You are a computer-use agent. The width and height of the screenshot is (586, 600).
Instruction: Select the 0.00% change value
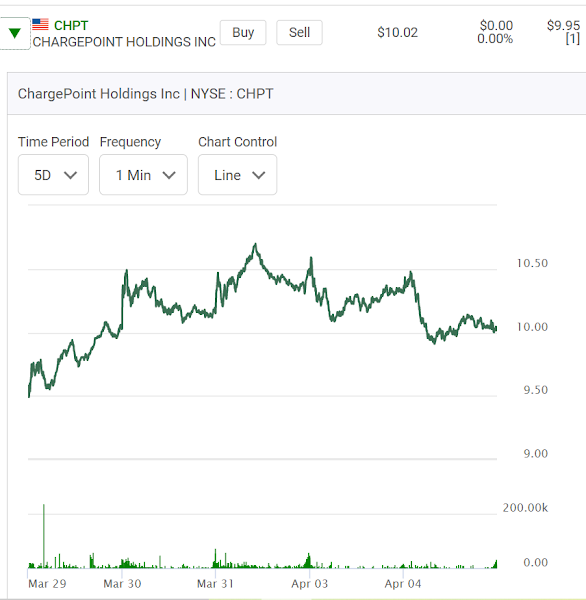tap(495, 39)
